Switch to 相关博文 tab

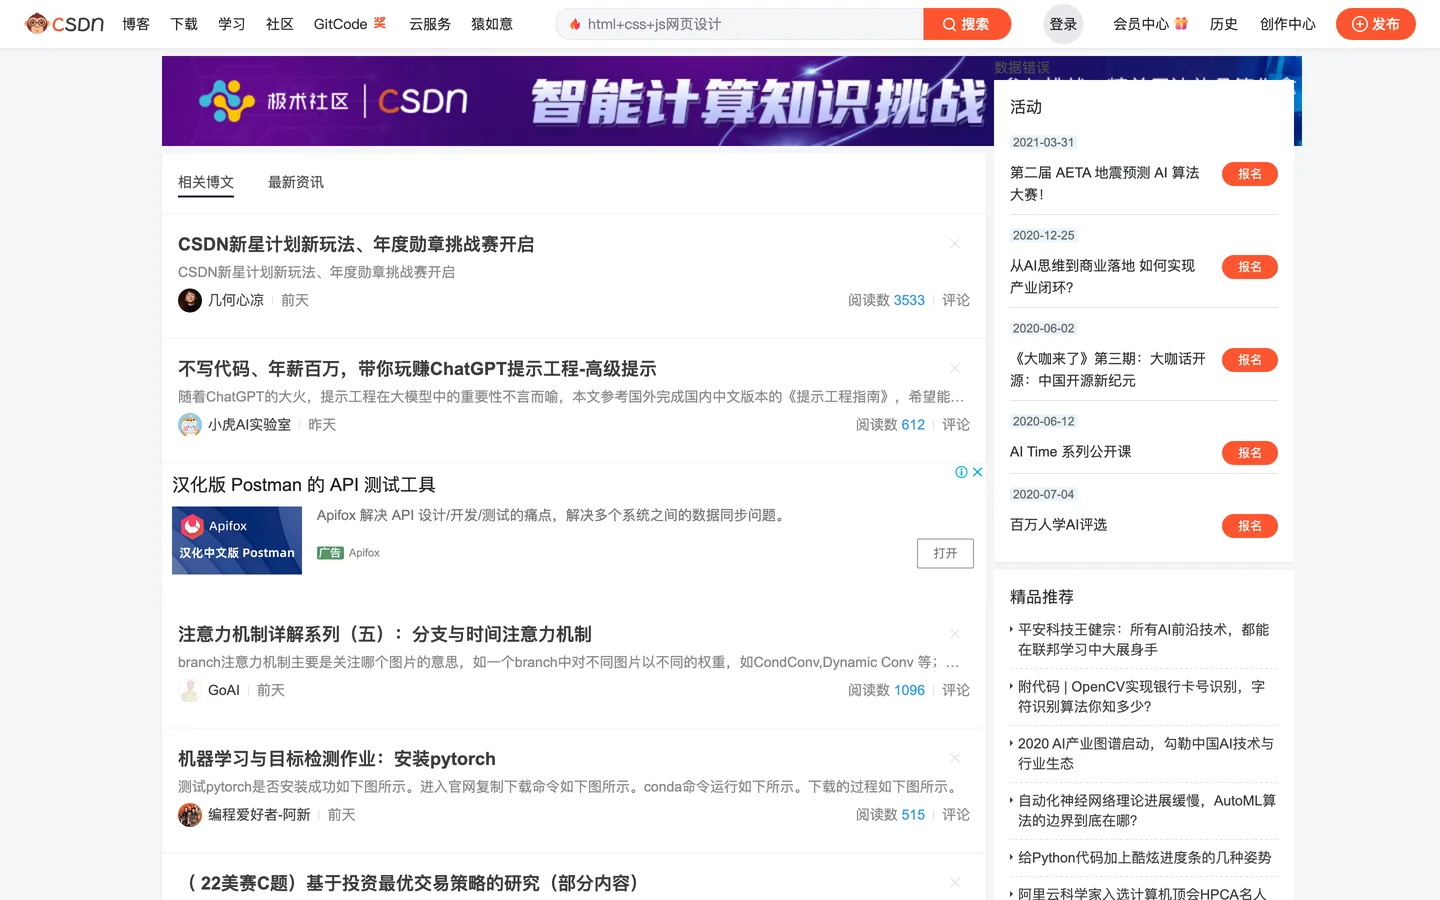pyautogui.click(x=206, y=182)
